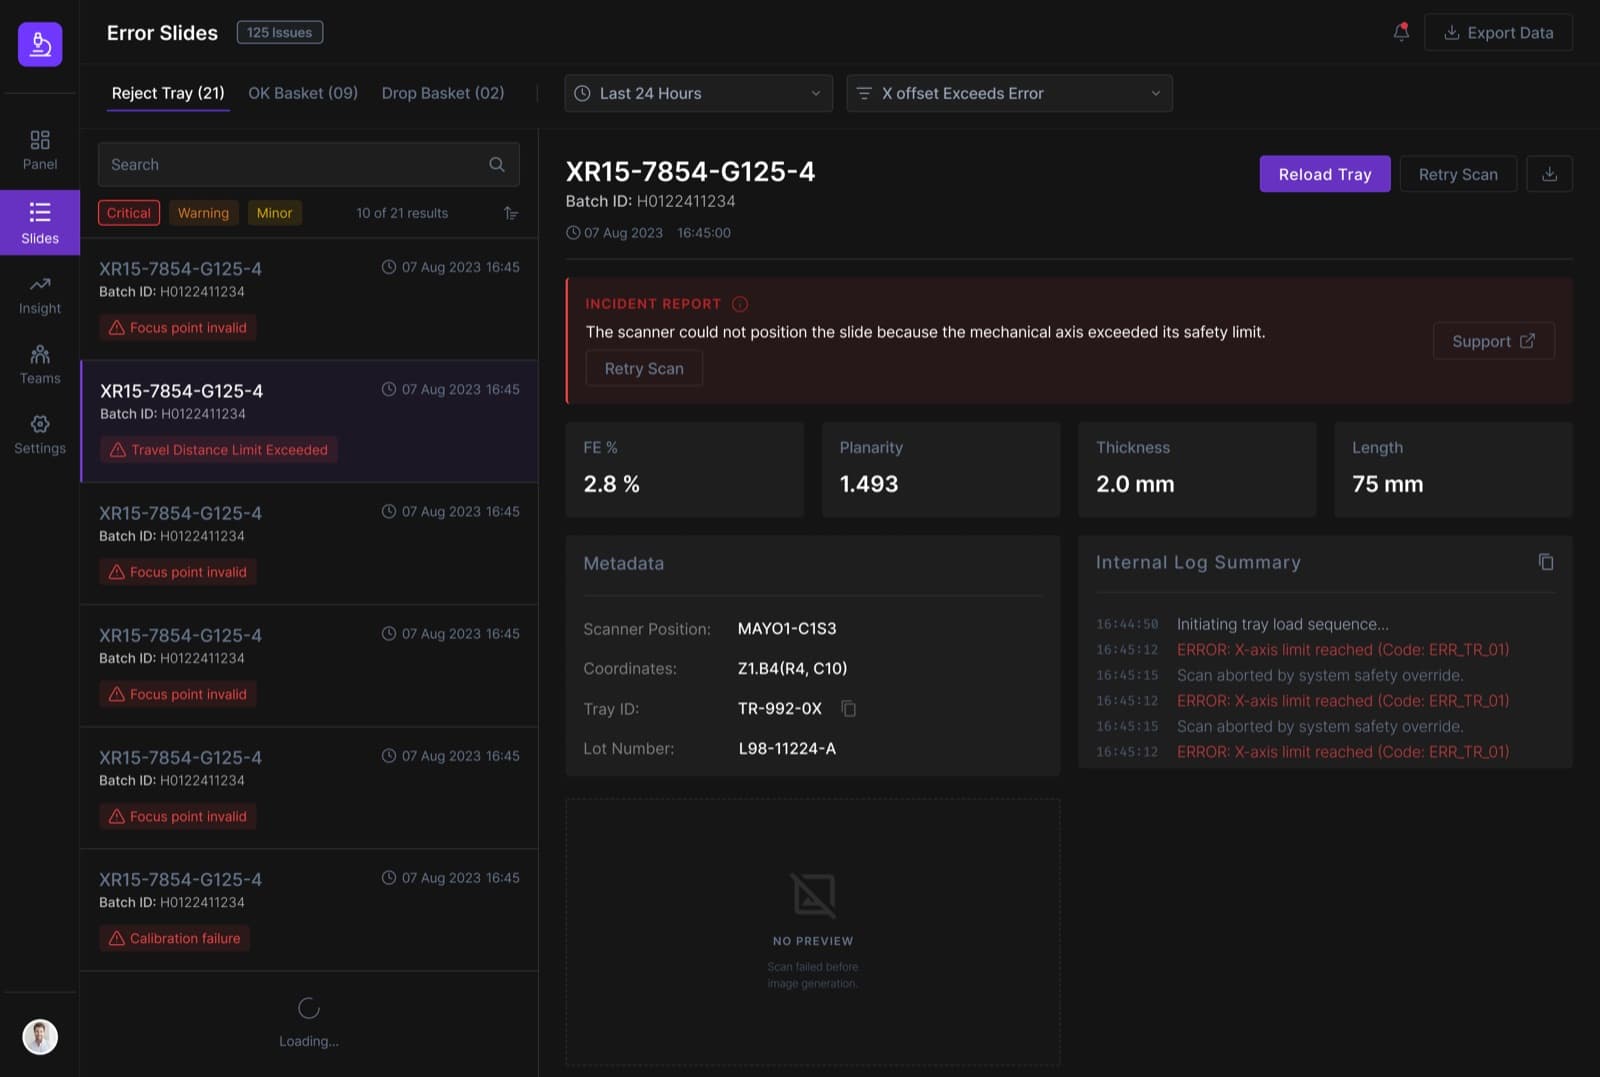Toggle the Minor severity filter
Image resolution: width=1600 pixels, height=1077 pixels.
(274, 213)
